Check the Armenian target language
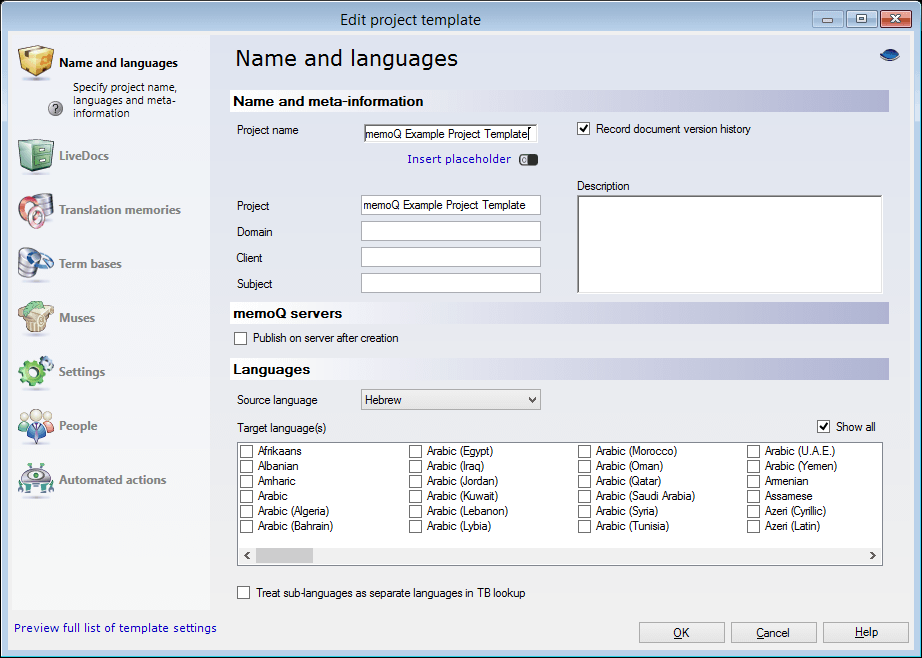 [x=753, y=482]
